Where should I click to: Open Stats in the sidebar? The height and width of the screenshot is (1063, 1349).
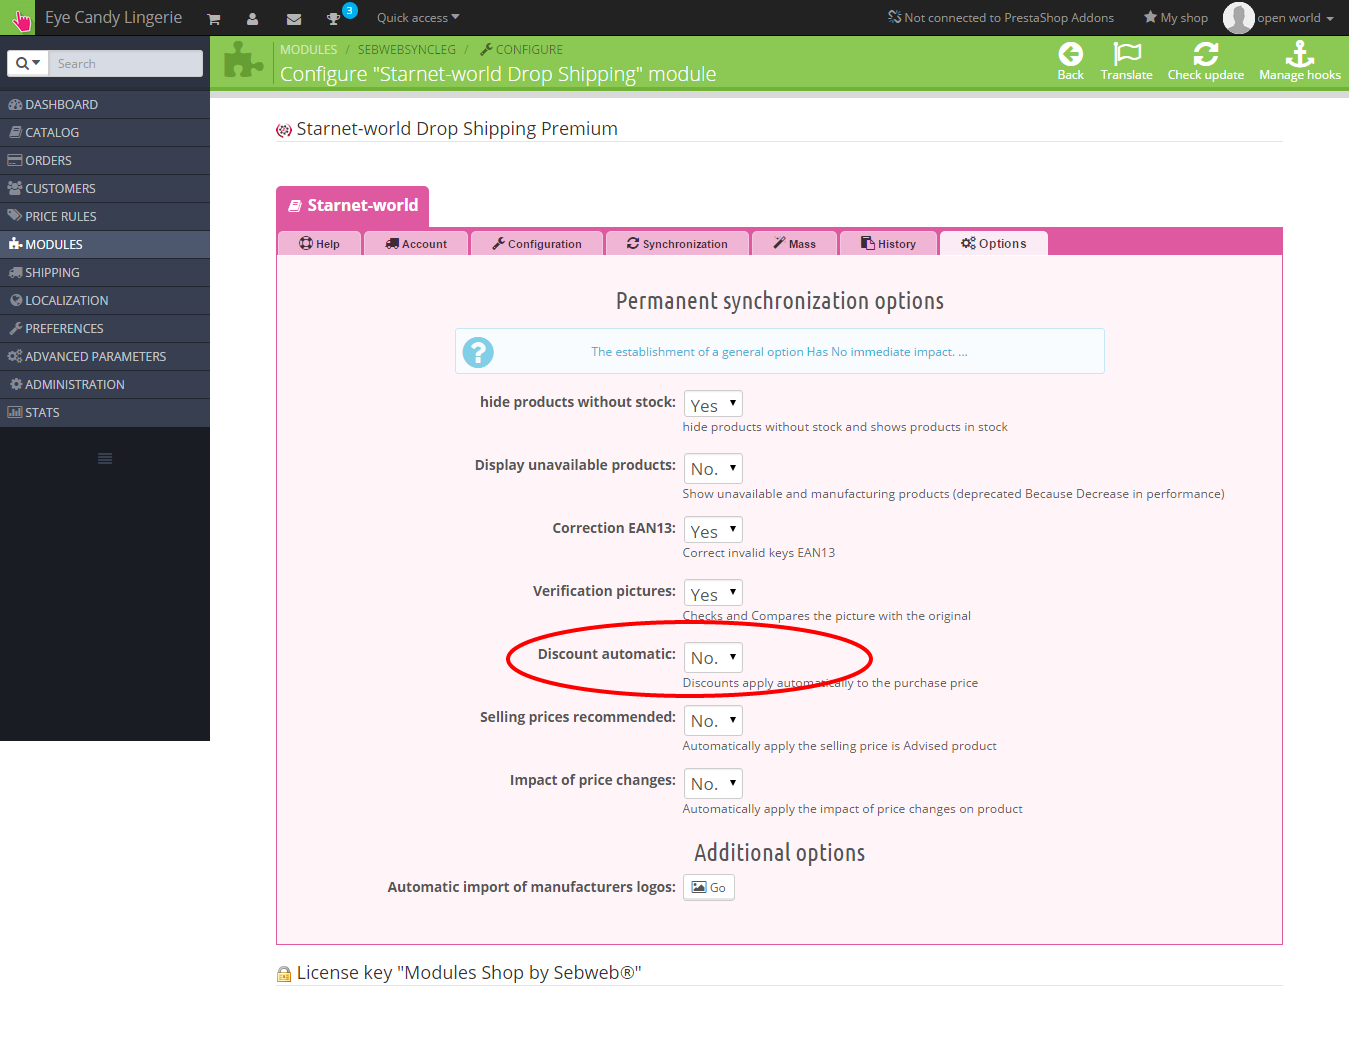tap(105, 412)
